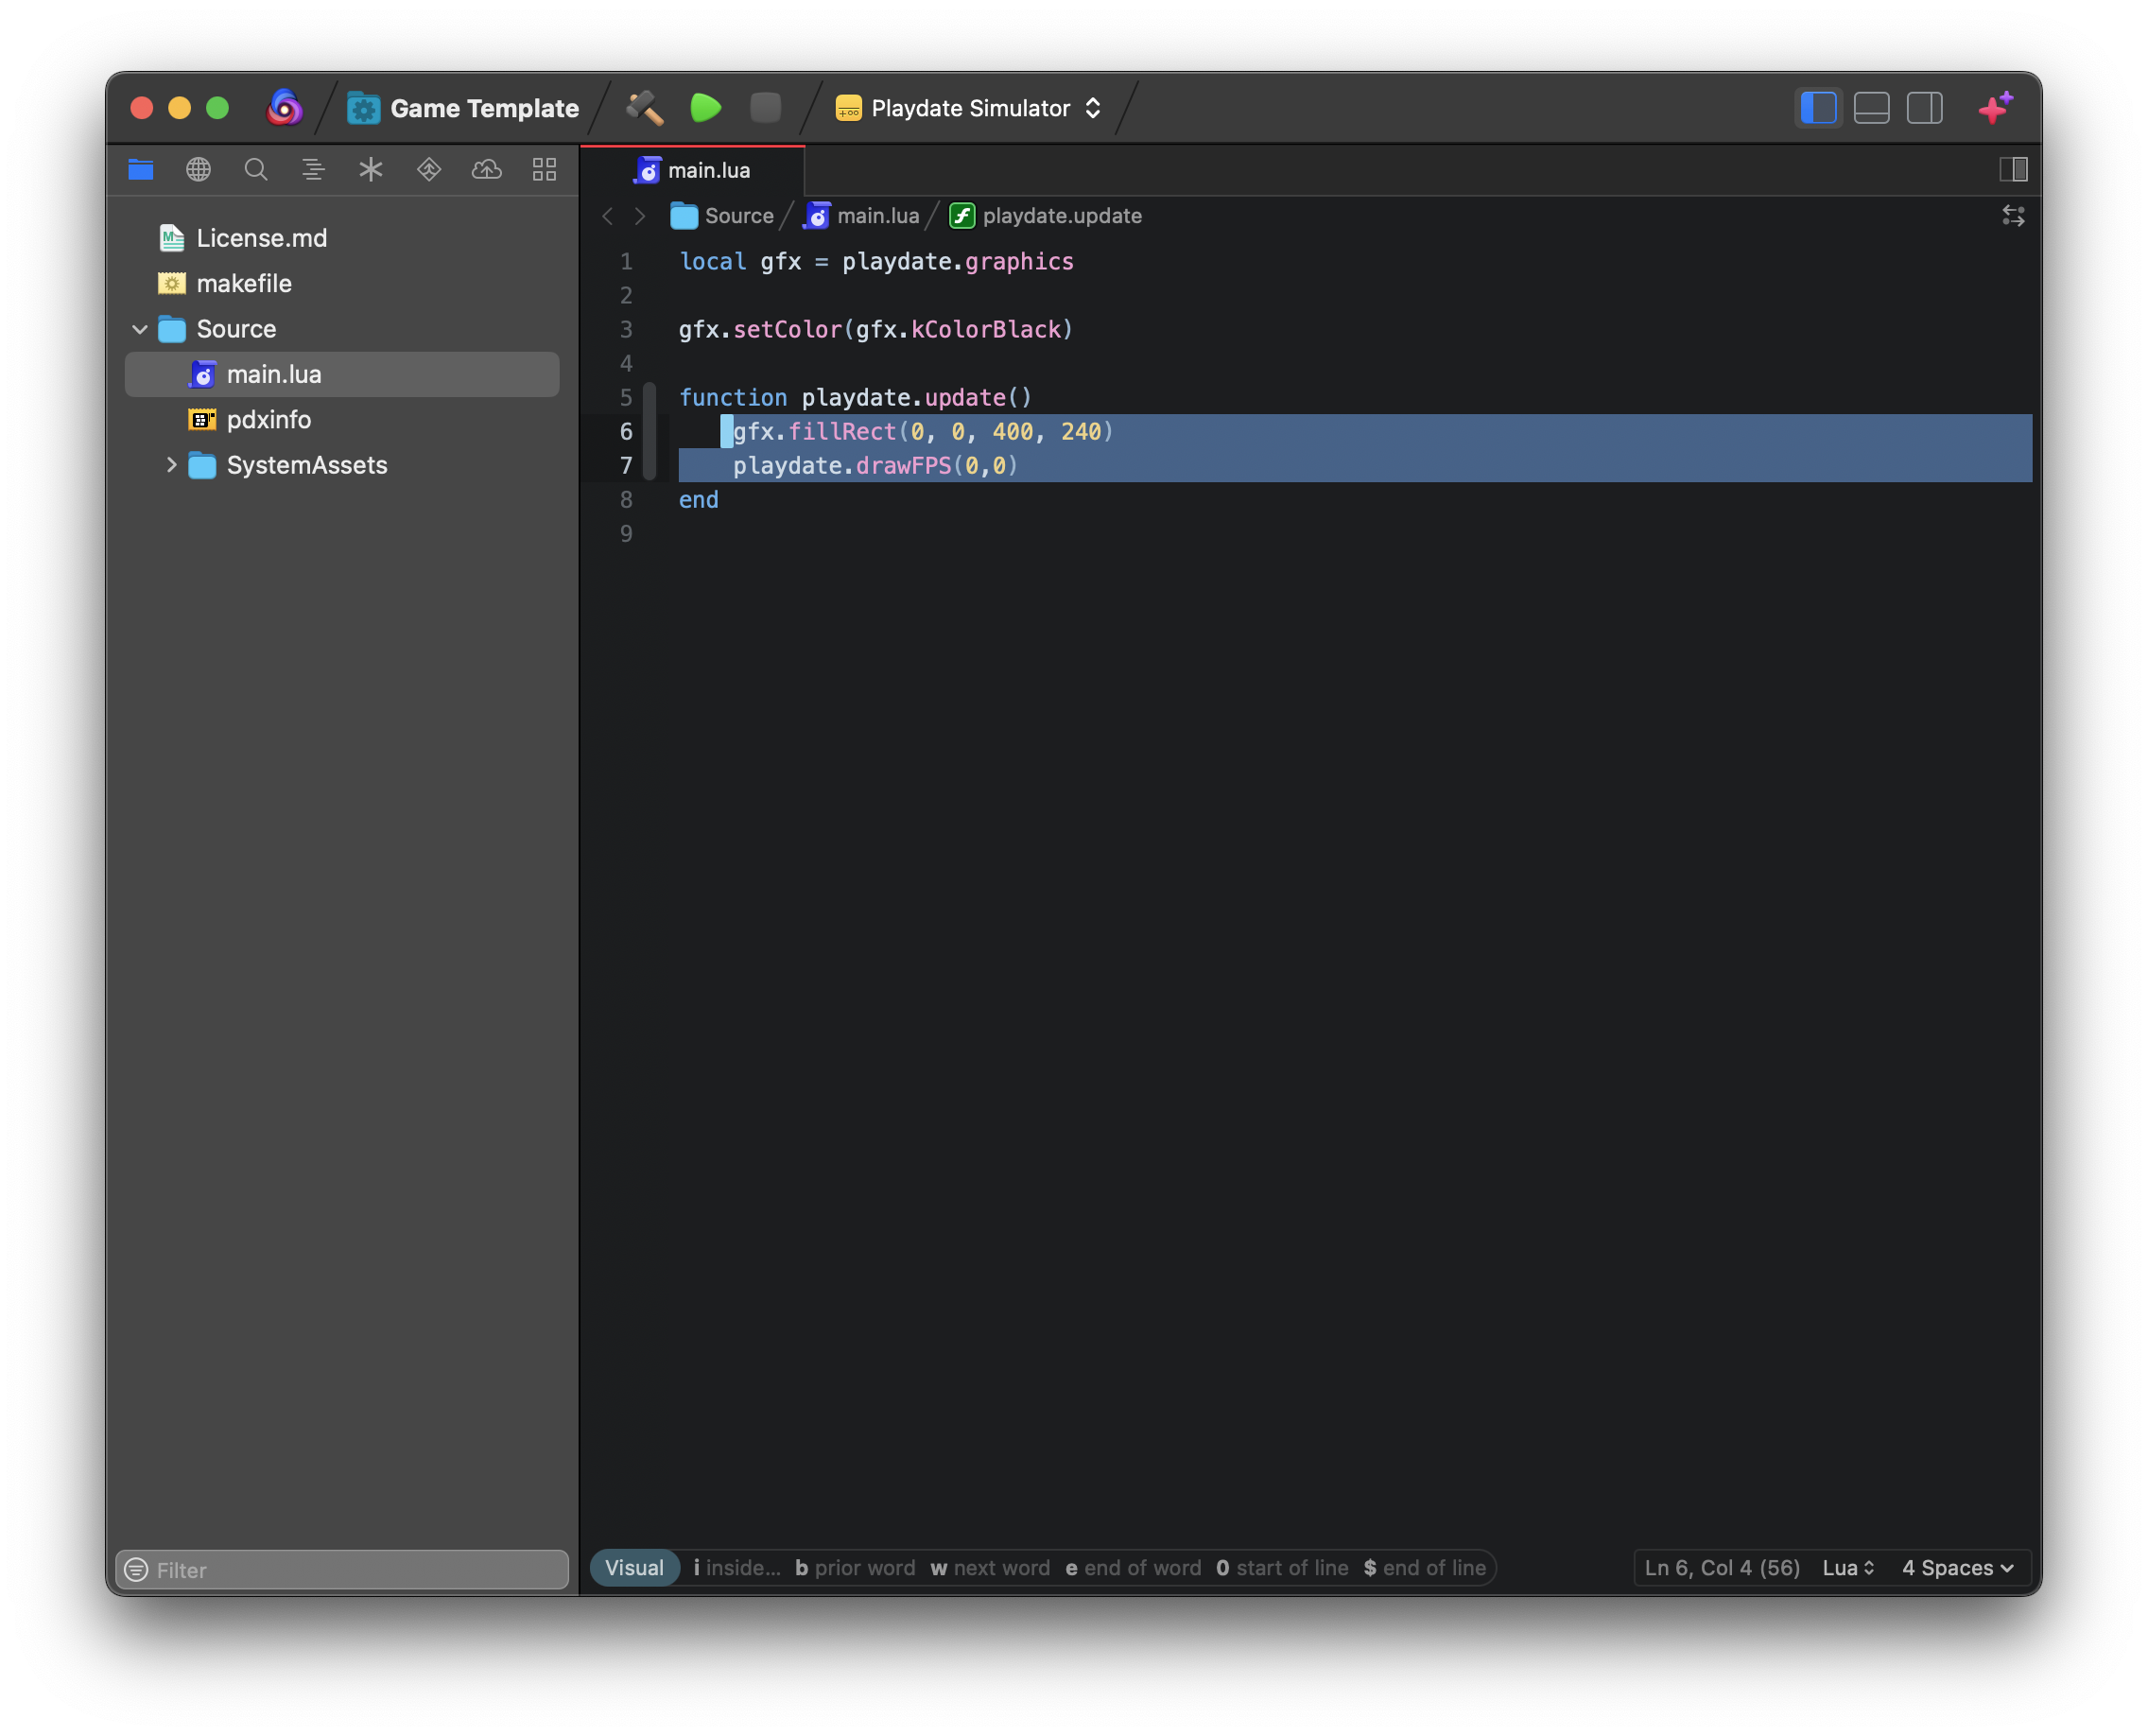Open the Remote globe sidebar

pos(198,170)
